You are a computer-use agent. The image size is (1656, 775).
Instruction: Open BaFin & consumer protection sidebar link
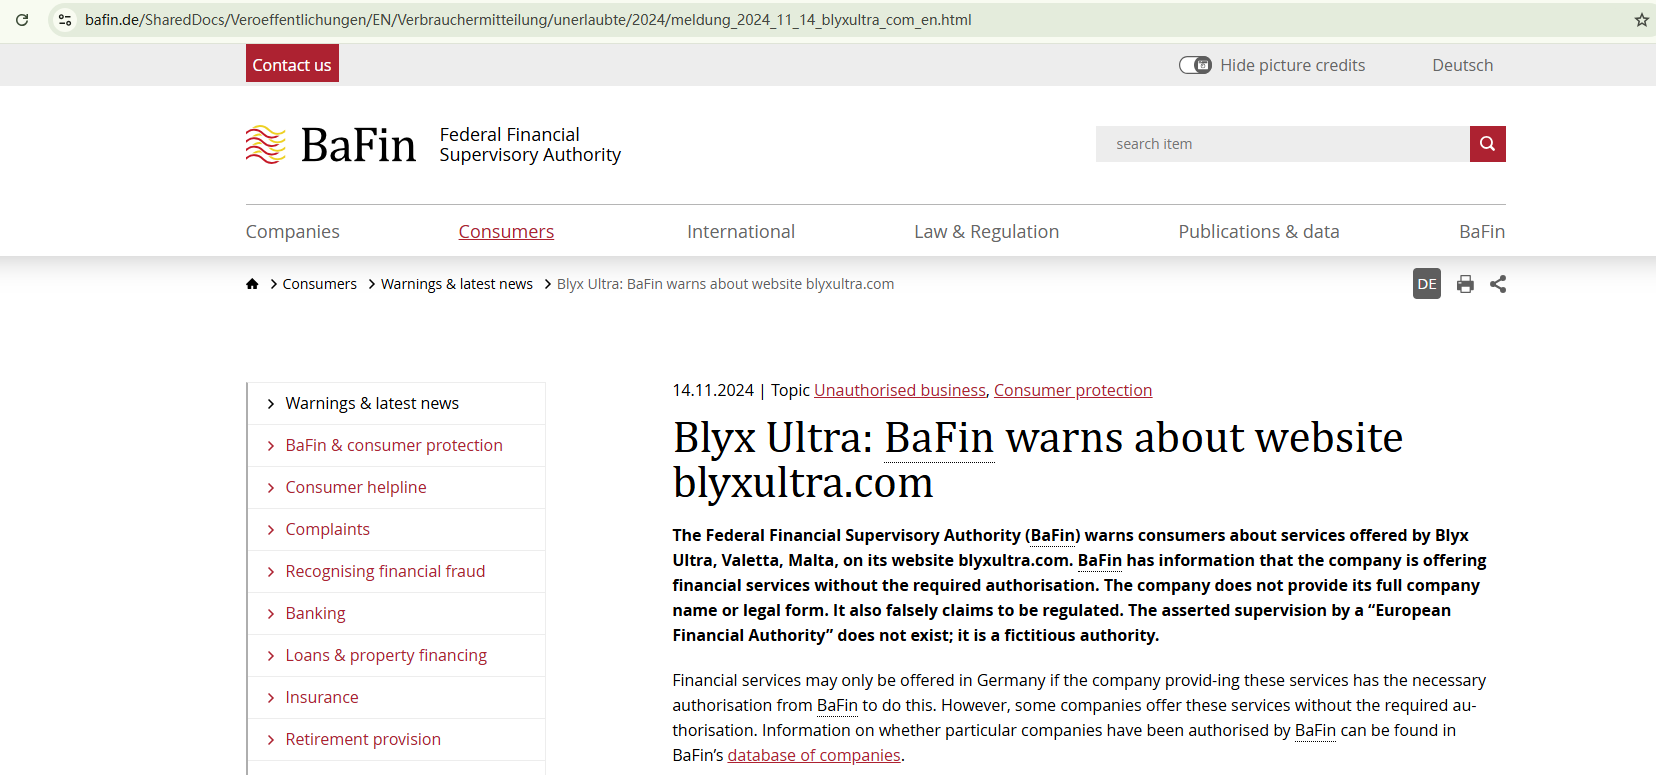pyautogui.click(x=394, y=446)
